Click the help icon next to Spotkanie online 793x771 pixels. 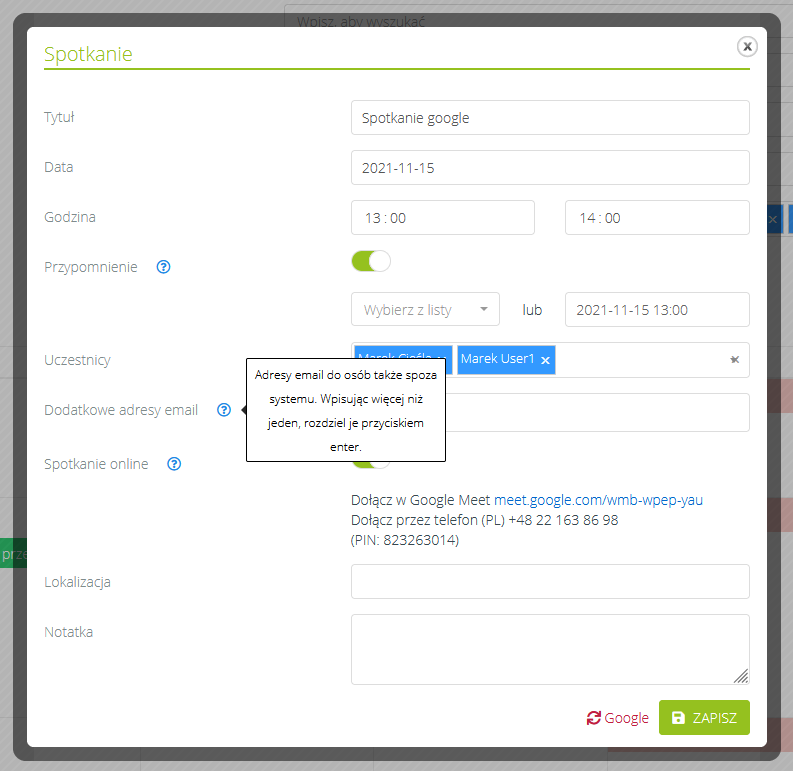click(174, 464)
